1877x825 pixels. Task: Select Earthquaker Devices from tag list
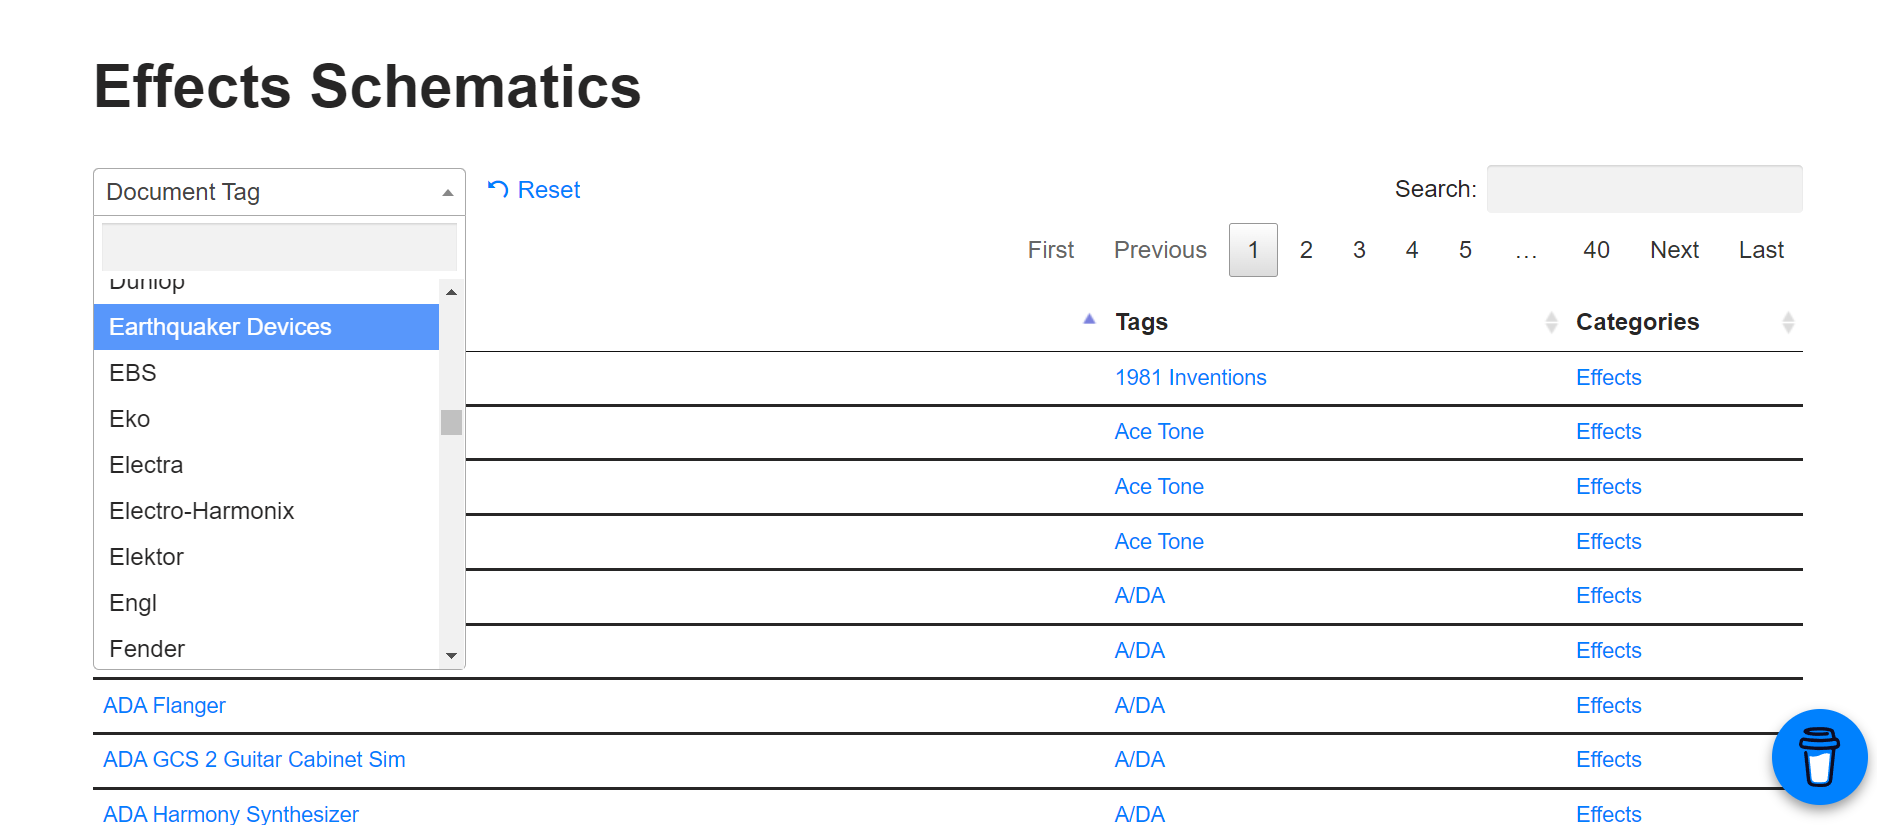(266, 327)
